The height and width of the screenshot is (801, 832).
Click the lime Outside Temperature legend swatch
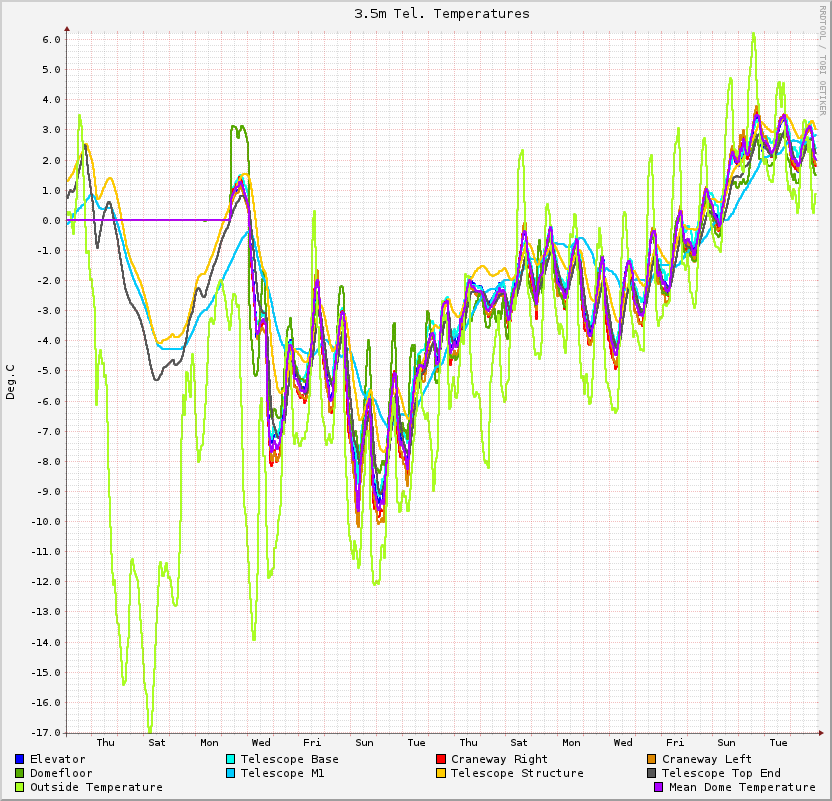pyautogui.click(x=20, y=788)
